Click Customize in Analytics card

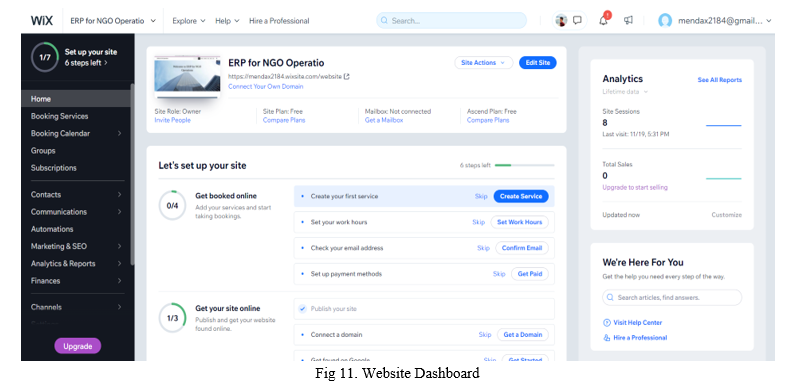pyautogui.click(x=727, y=215)
